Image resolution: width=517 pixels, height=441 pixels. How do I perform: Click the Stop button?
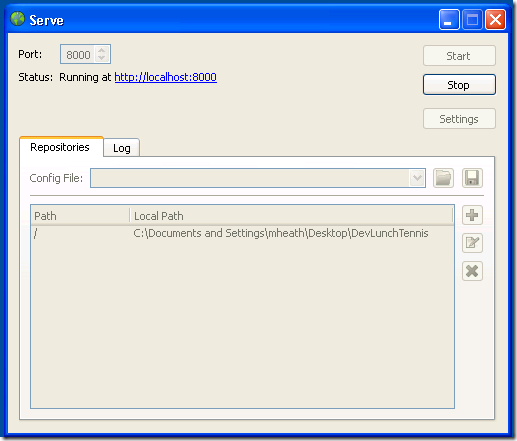[x=459, y=85]
